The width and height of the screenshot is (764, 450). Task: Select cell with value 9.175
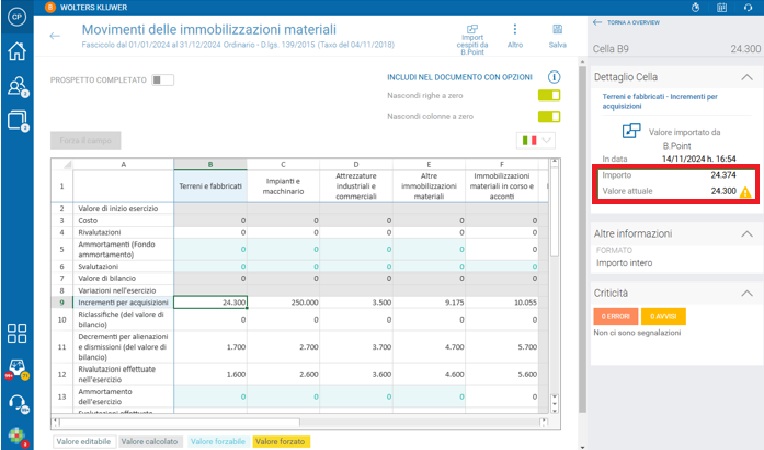tap(429, 302)
